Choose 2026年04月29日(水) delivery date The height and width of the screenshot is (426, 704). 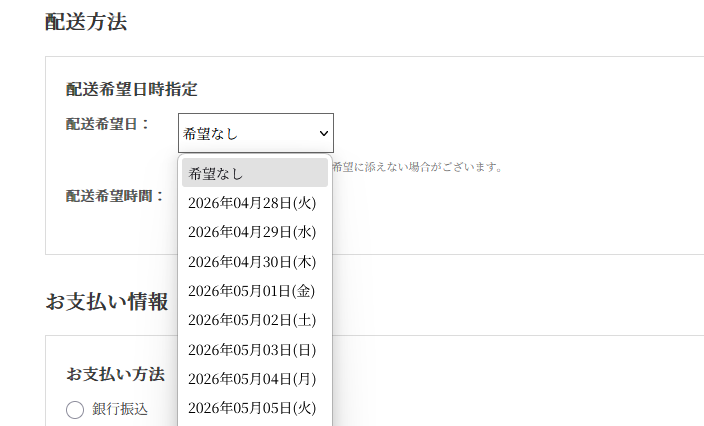coord(252,232)
